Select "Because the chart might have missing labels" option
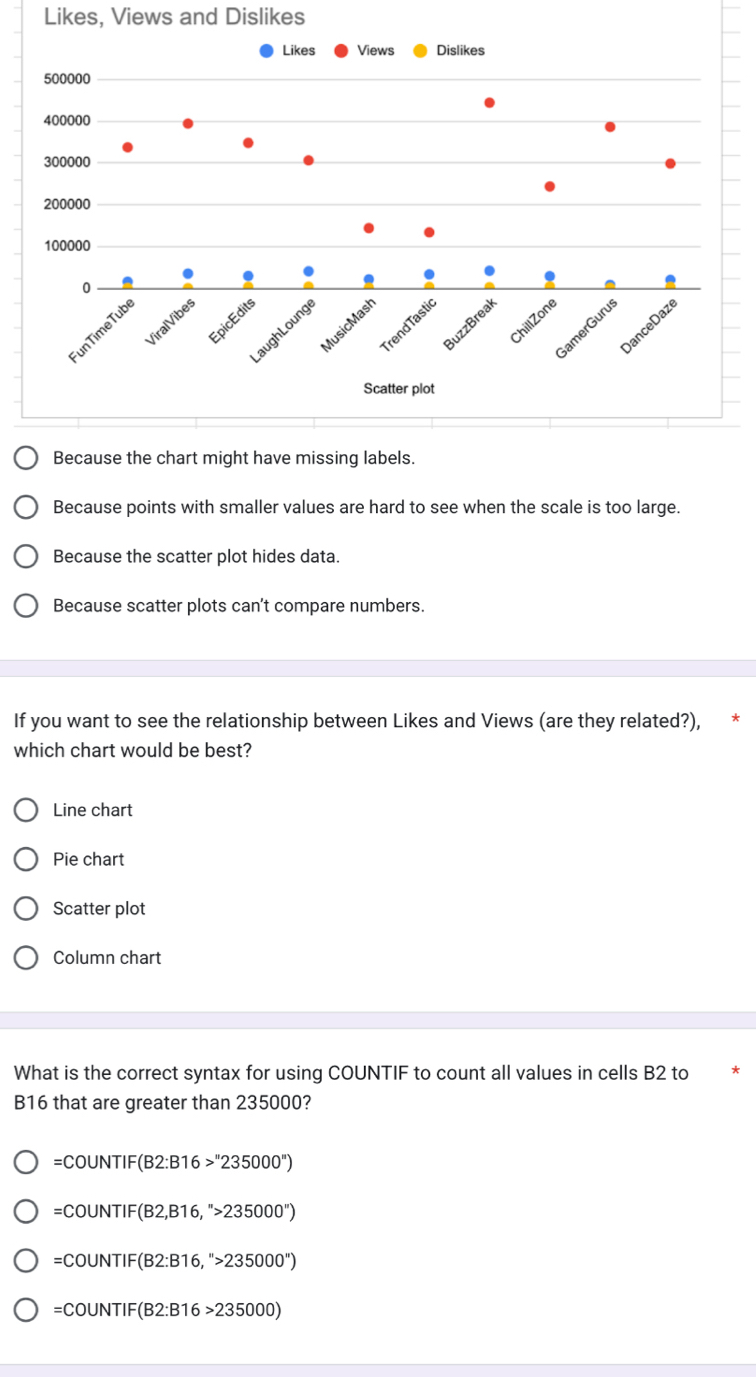This screenshot has width=756, height=1377. (x=29, y=458)
